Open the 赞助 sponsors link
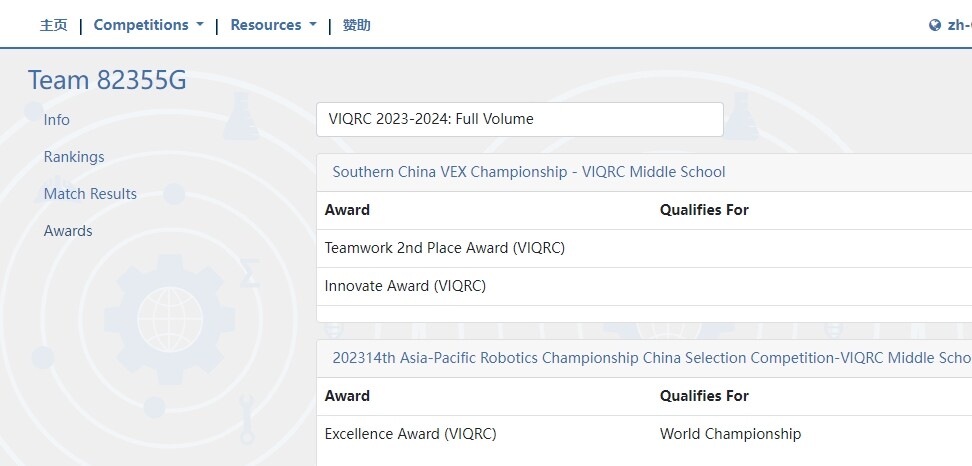 click(x=356, y=25)
